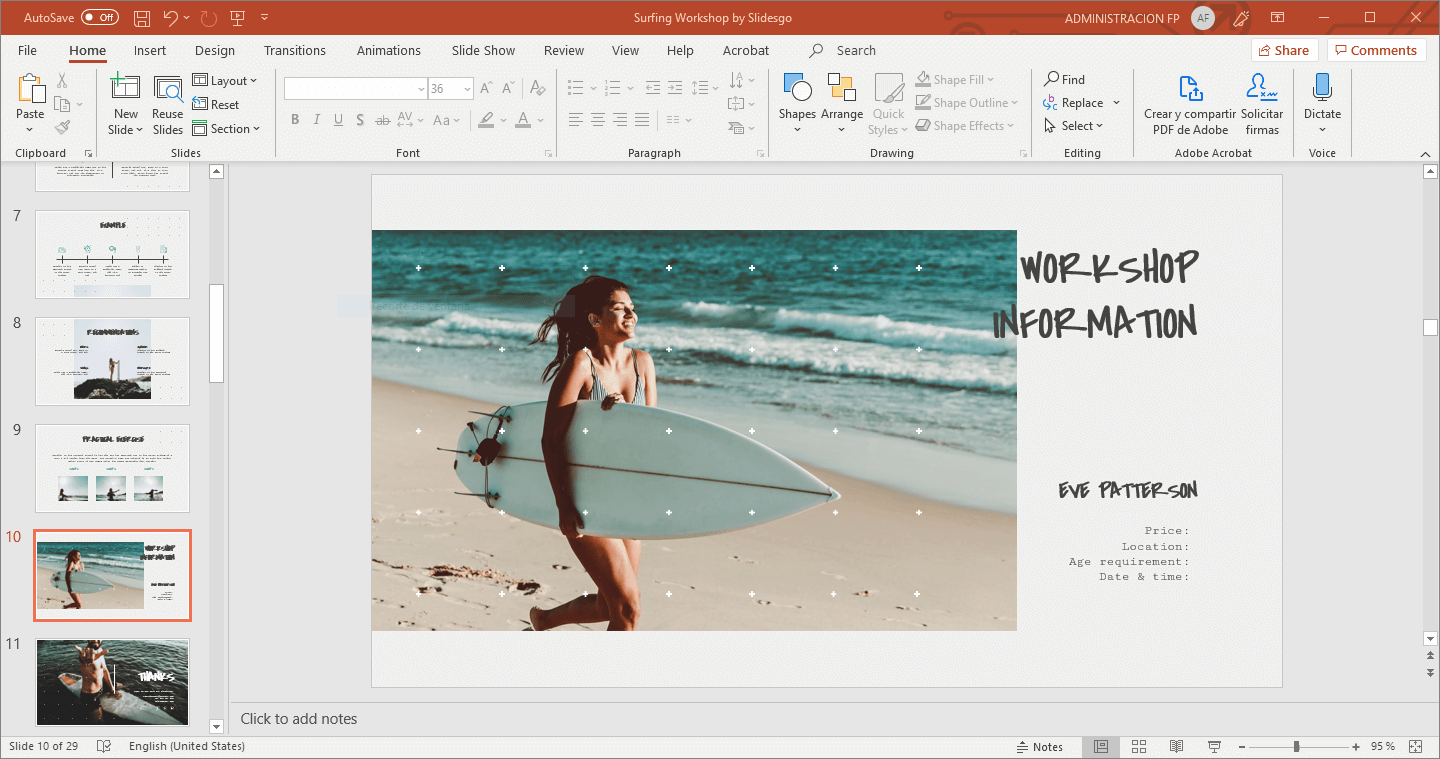This screenshot has width=1440, height=759.
Task: Open Font Color swatch button
Action: [522, 120]
